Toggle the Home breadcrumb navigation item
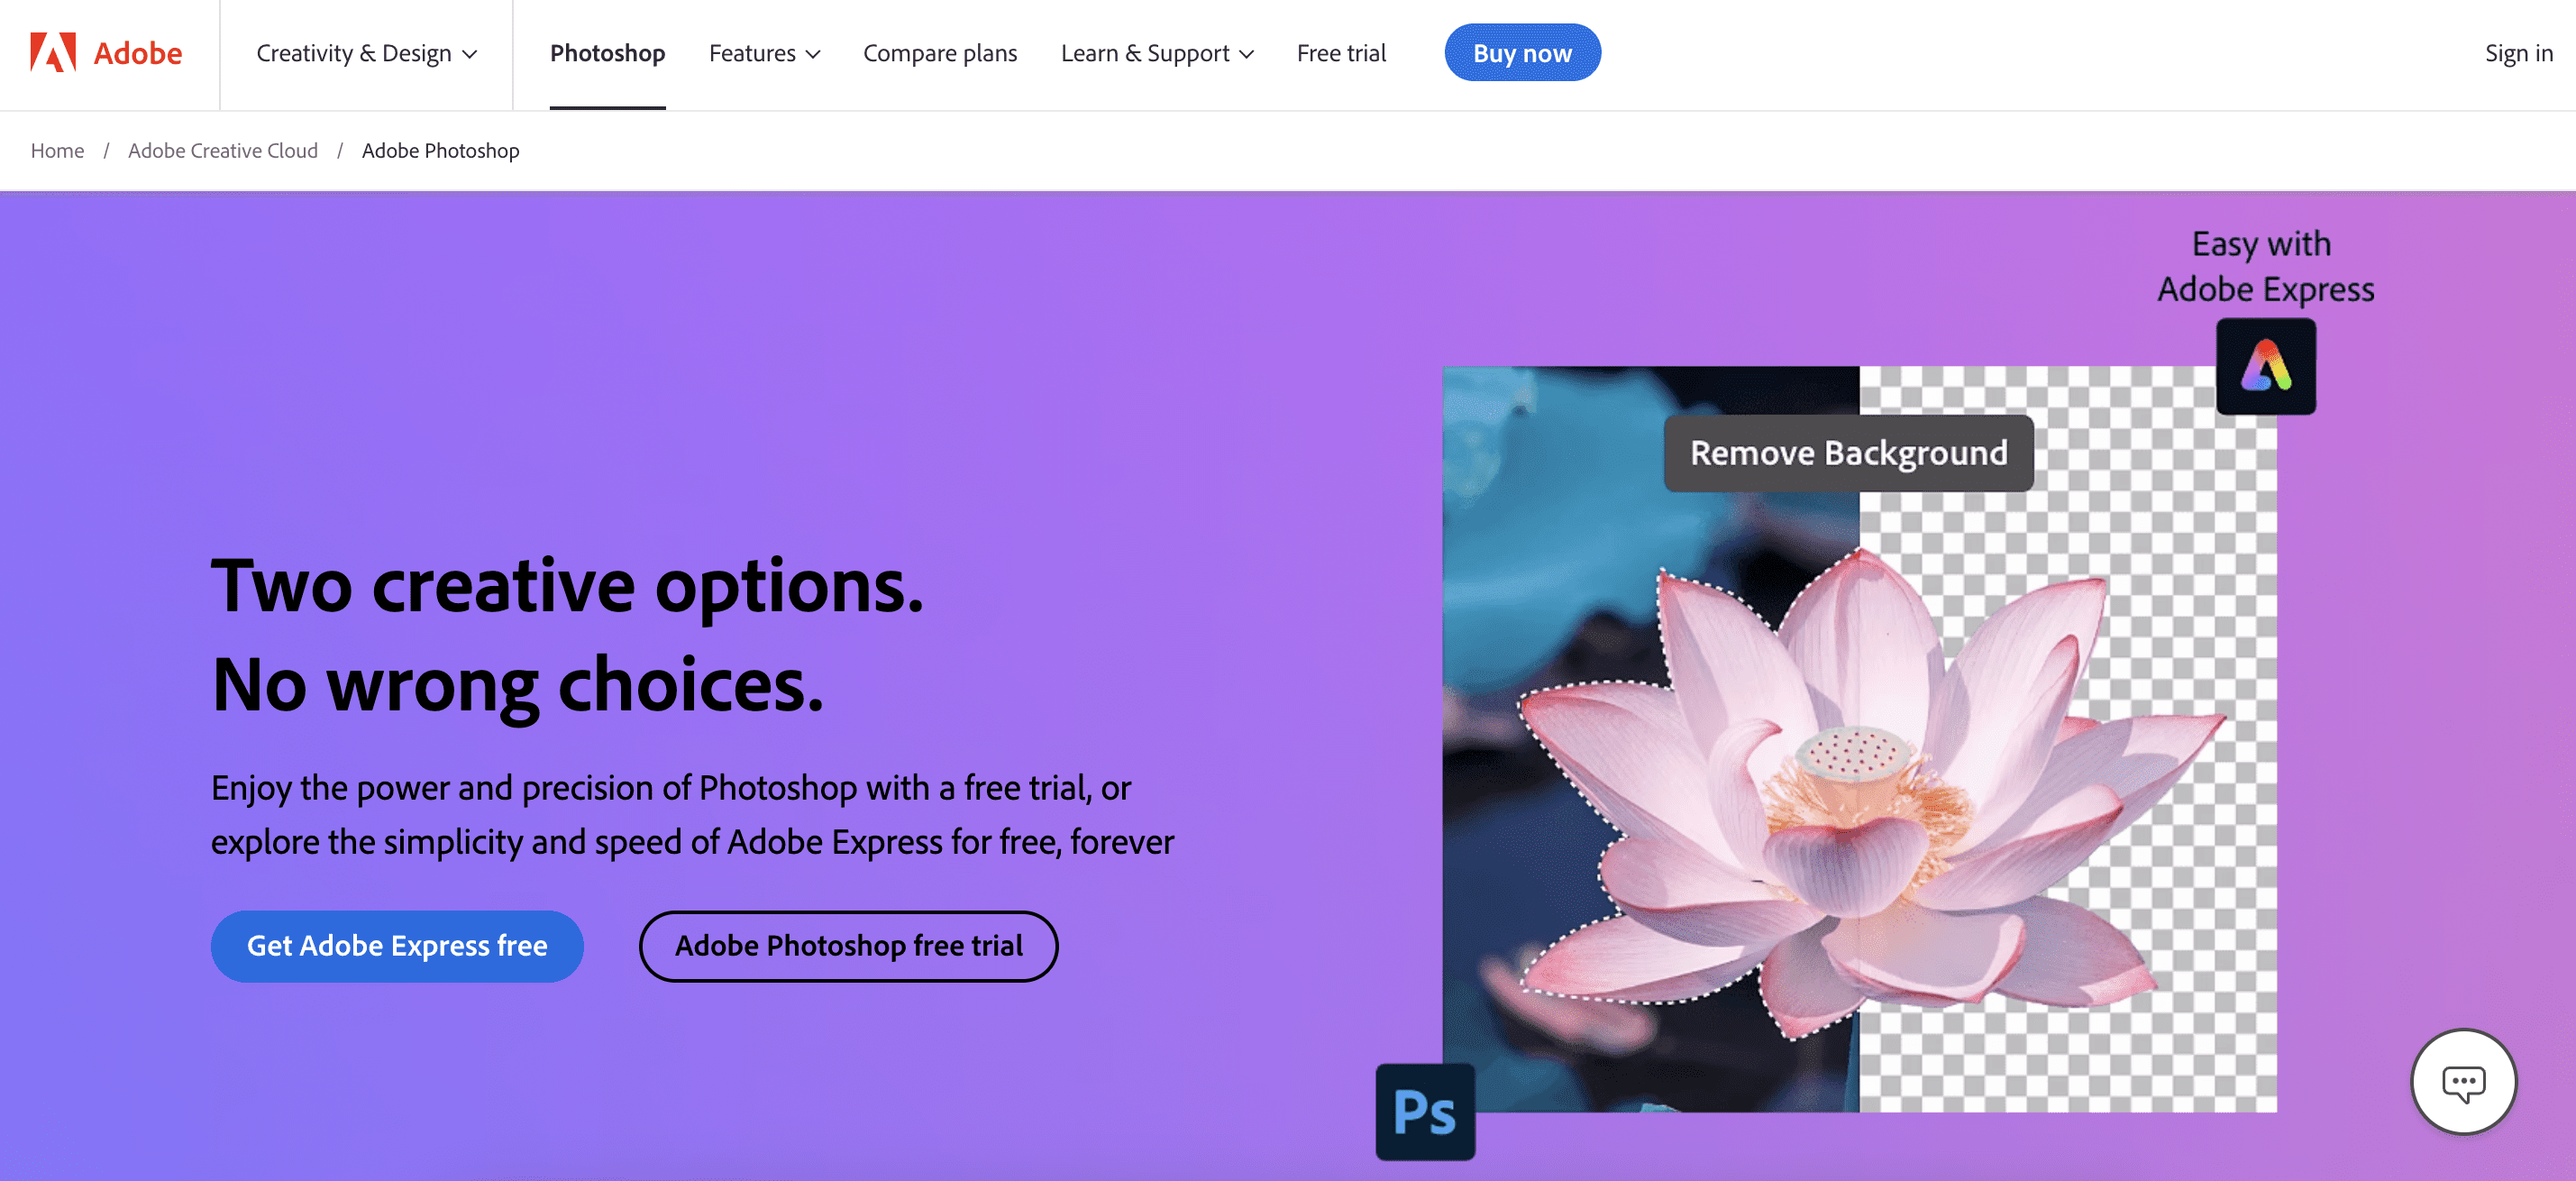Screen dimensions: 2576x1181 [x=58, y=150]
